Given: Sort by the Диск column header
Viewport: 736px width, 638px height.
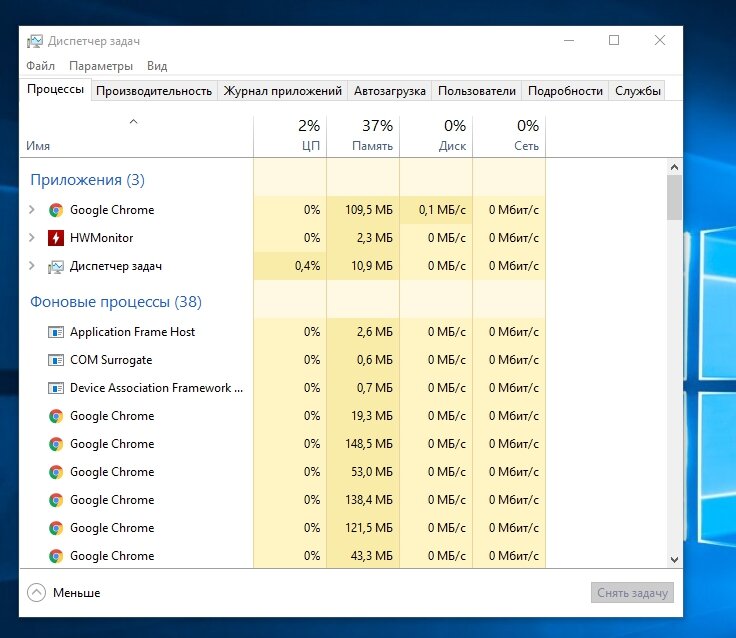Looking at the screenshot, I should click(x=436, y=135).
